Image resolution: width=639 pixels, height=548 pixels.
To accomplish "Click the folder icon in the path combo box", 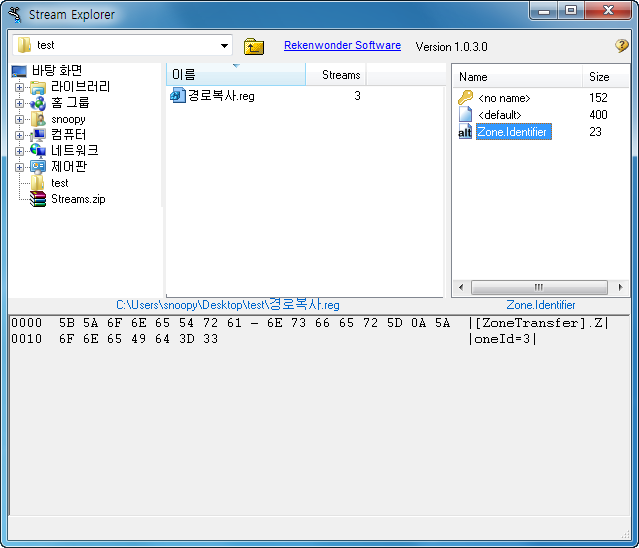I will click(24, 45).
